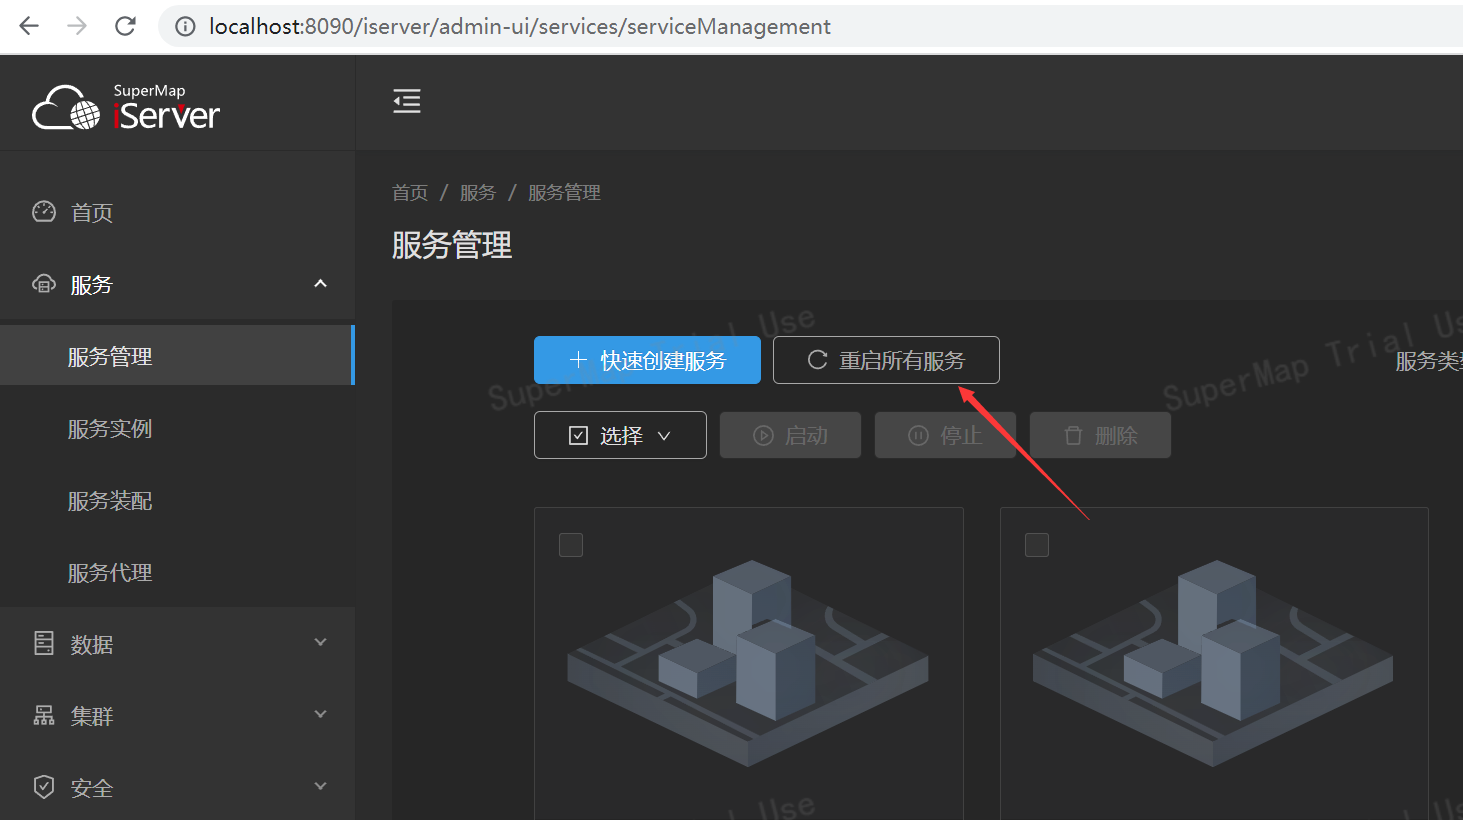
Task: Click the browser reload icon
Action: point(125,26)
